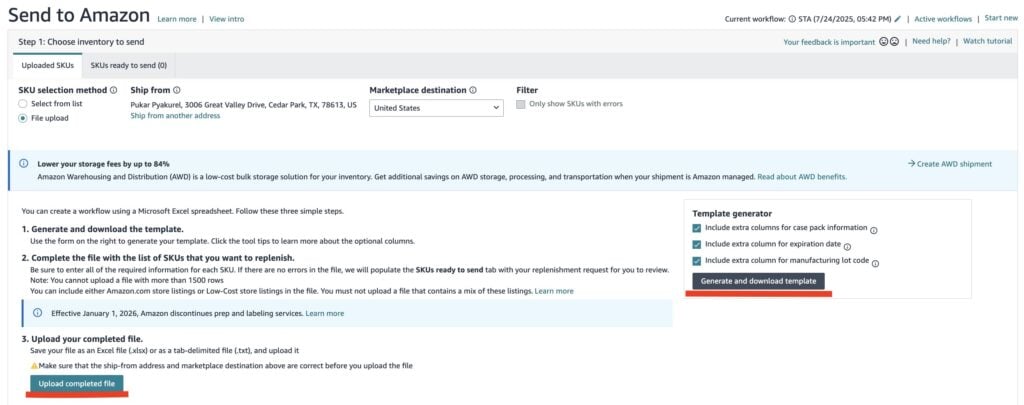Click the 'Upload completed file' button
This screenshot has height=405, width=1024.
pos(76,384)
